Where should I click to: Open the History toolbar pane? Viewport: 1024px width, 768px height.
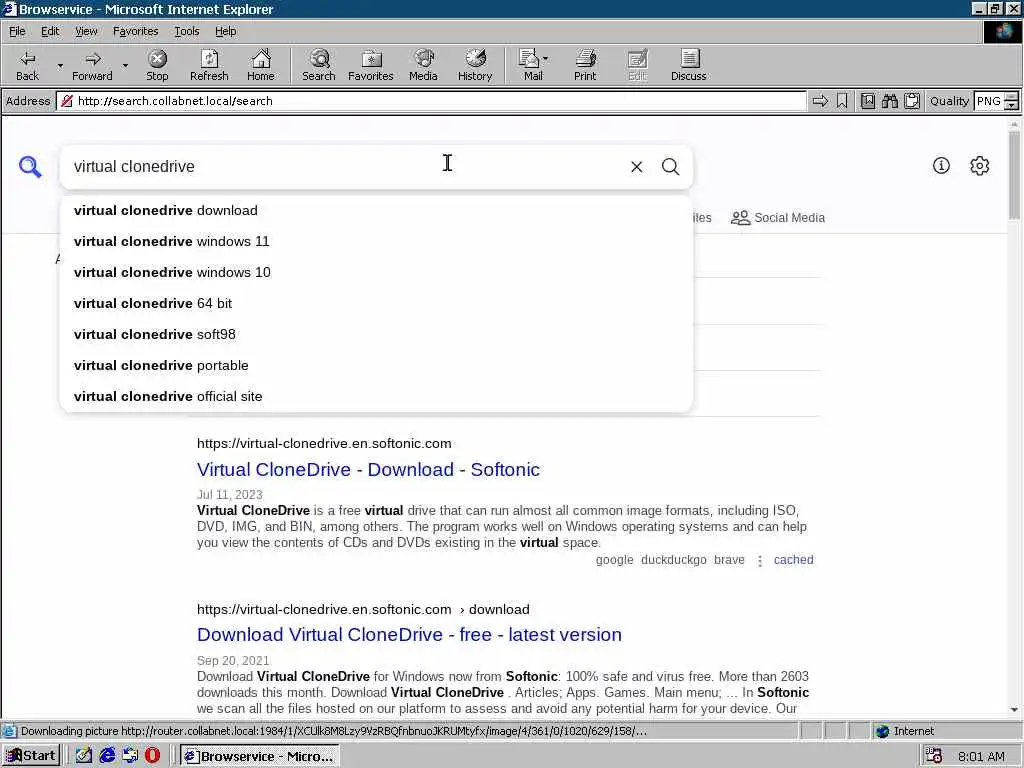tap(475, 66)
